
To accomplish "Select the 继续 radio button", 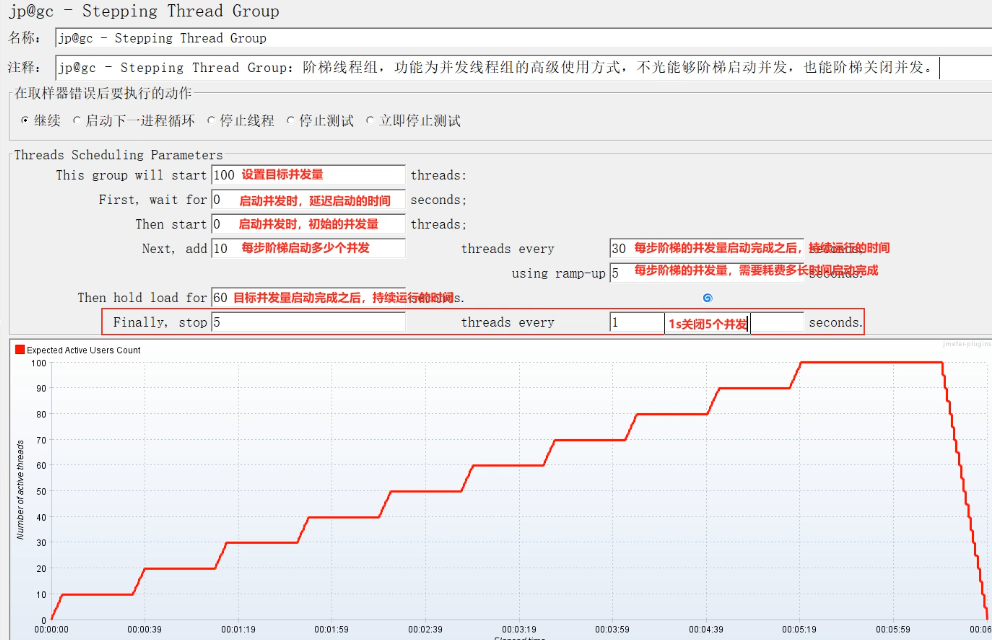I will point(26,121).
